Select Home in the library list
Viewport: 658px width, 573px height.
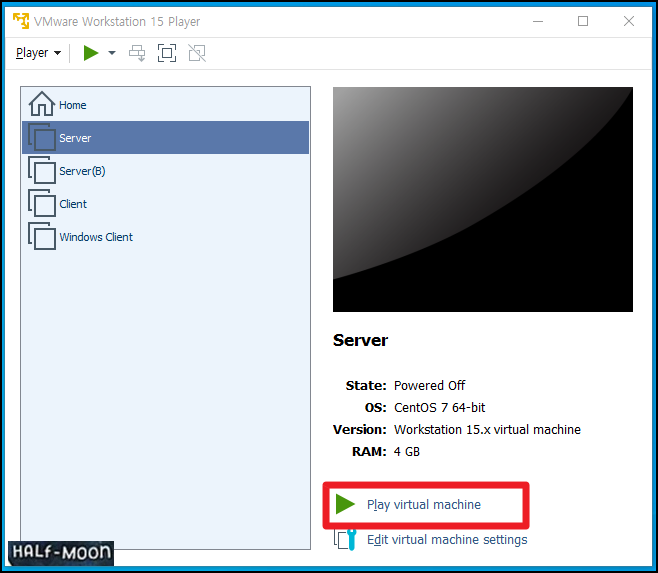pyautogui.click(x=166, y=105)
